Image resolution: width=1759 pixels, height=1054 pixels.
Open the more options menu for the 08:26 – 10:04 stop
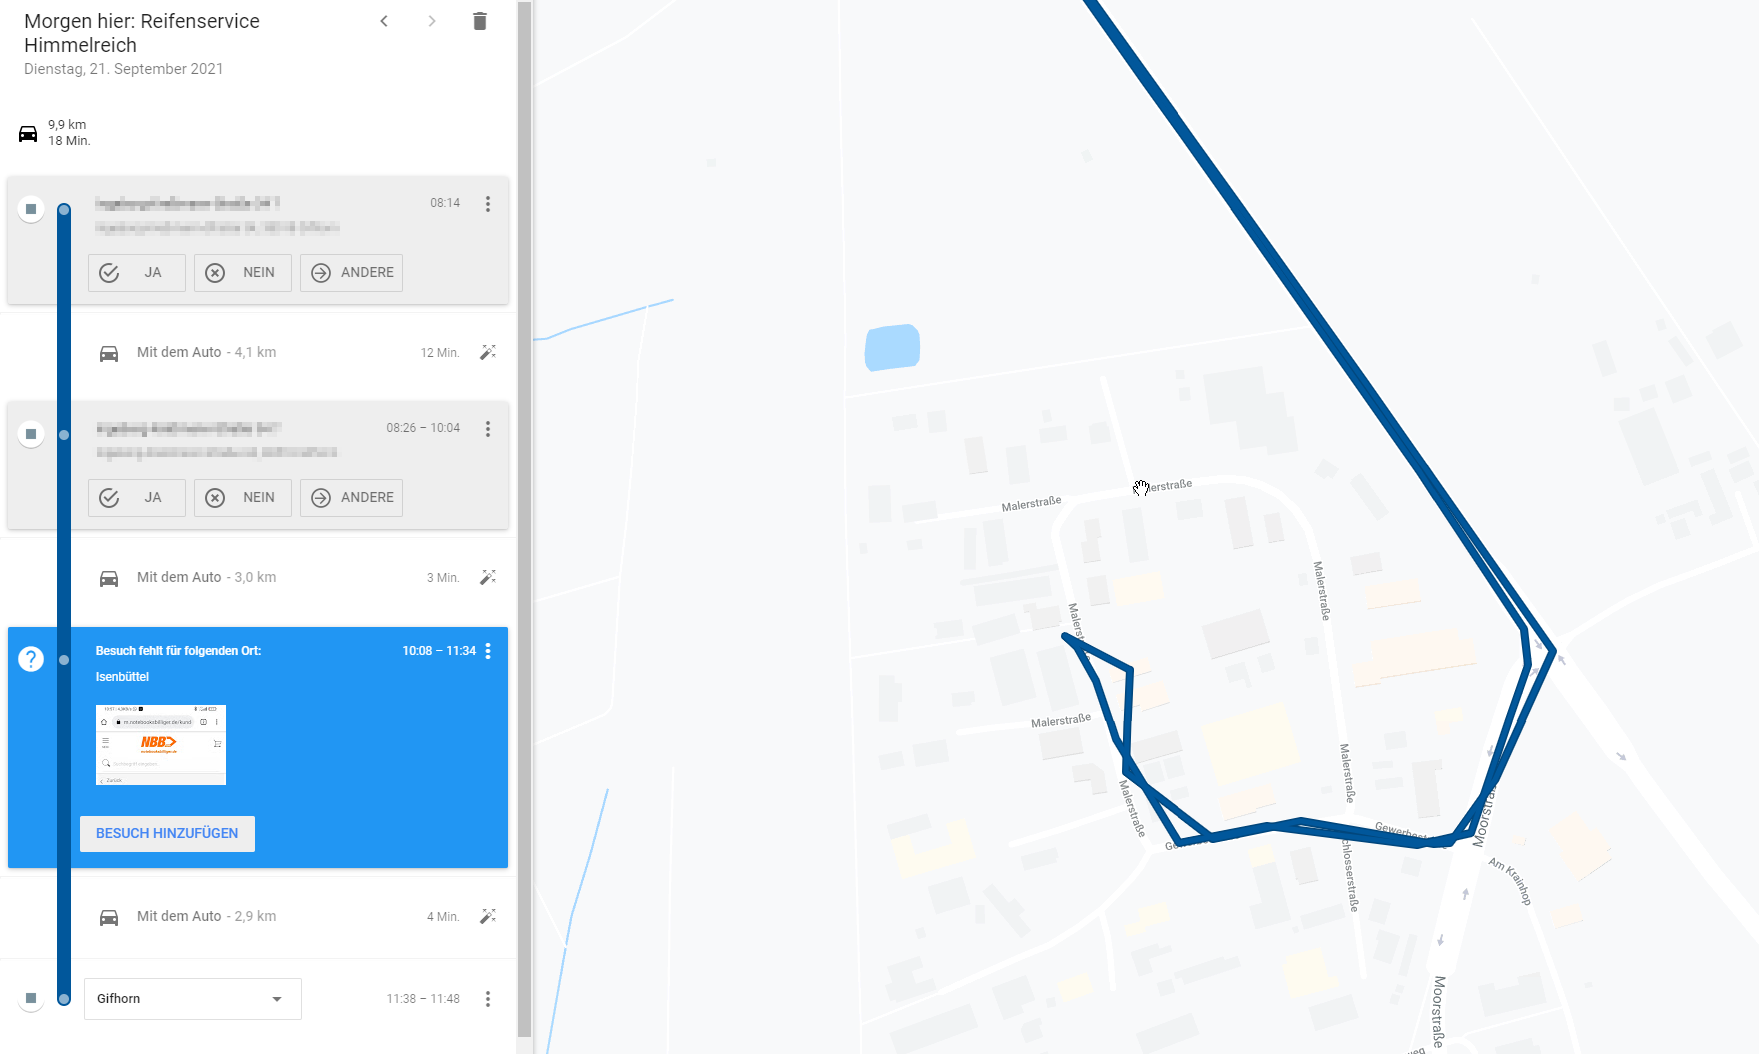point(488,429)
